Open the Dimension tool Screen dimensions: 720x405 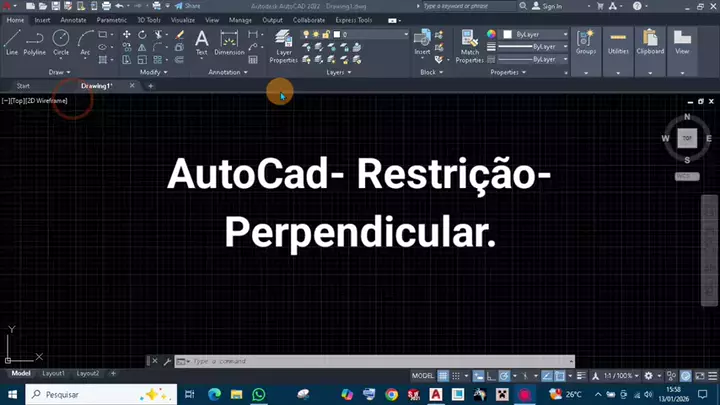pos(229,41)
